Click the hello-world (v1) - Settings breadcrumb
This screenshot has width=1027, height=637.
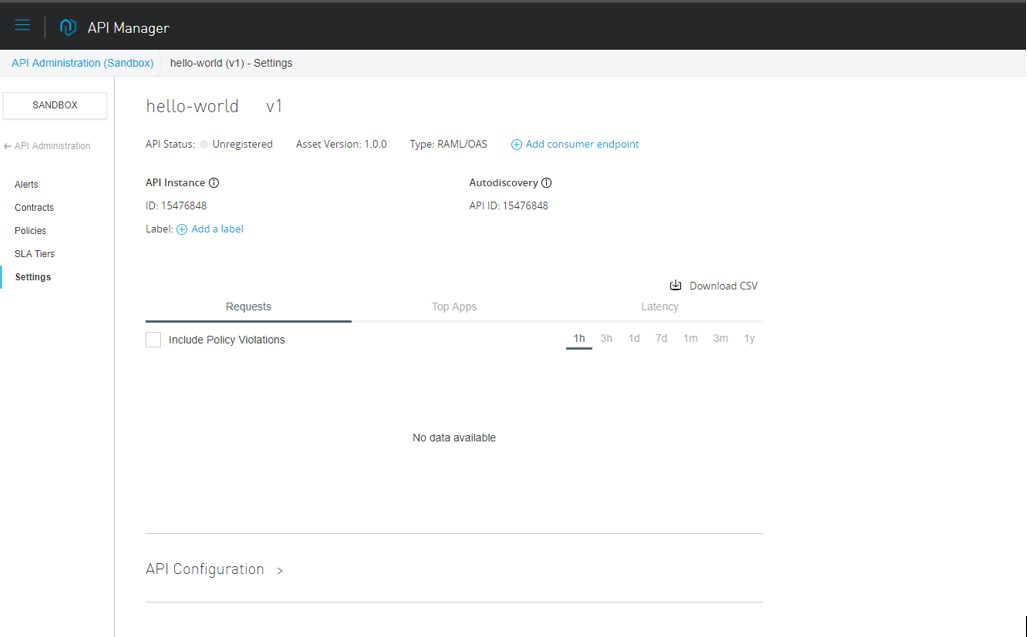[231, 64]
